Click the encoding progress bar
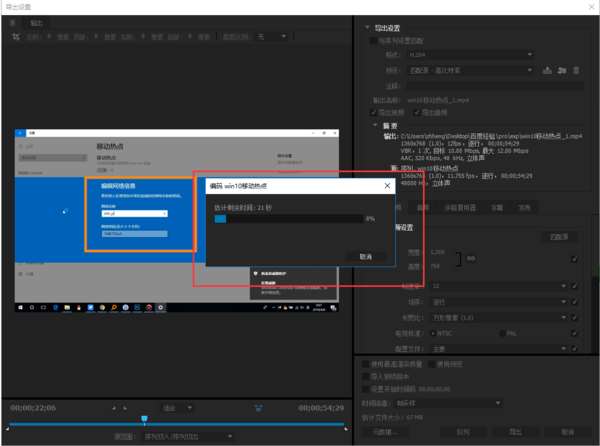Screen dimensions: 600x446 click(x=288, y=219)
